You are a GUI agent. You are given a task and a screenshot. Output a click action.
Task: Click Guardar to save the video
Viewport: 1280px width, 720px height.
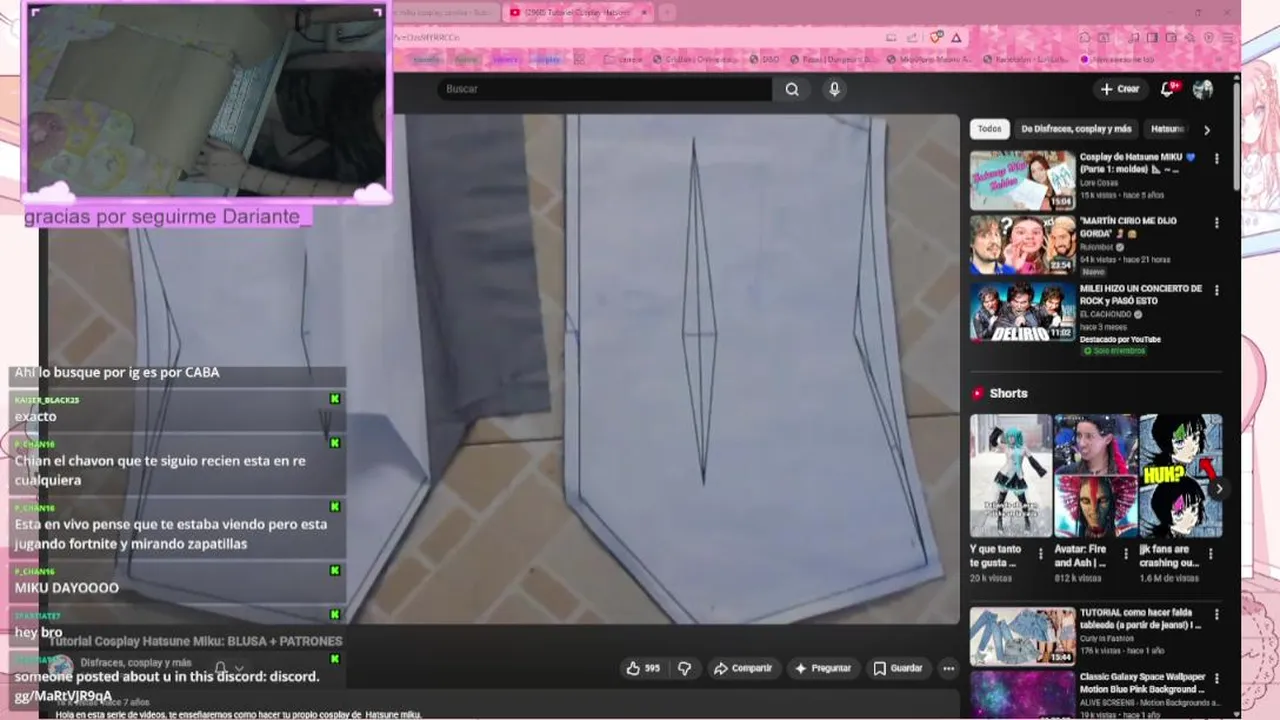(x=897, y=668)
